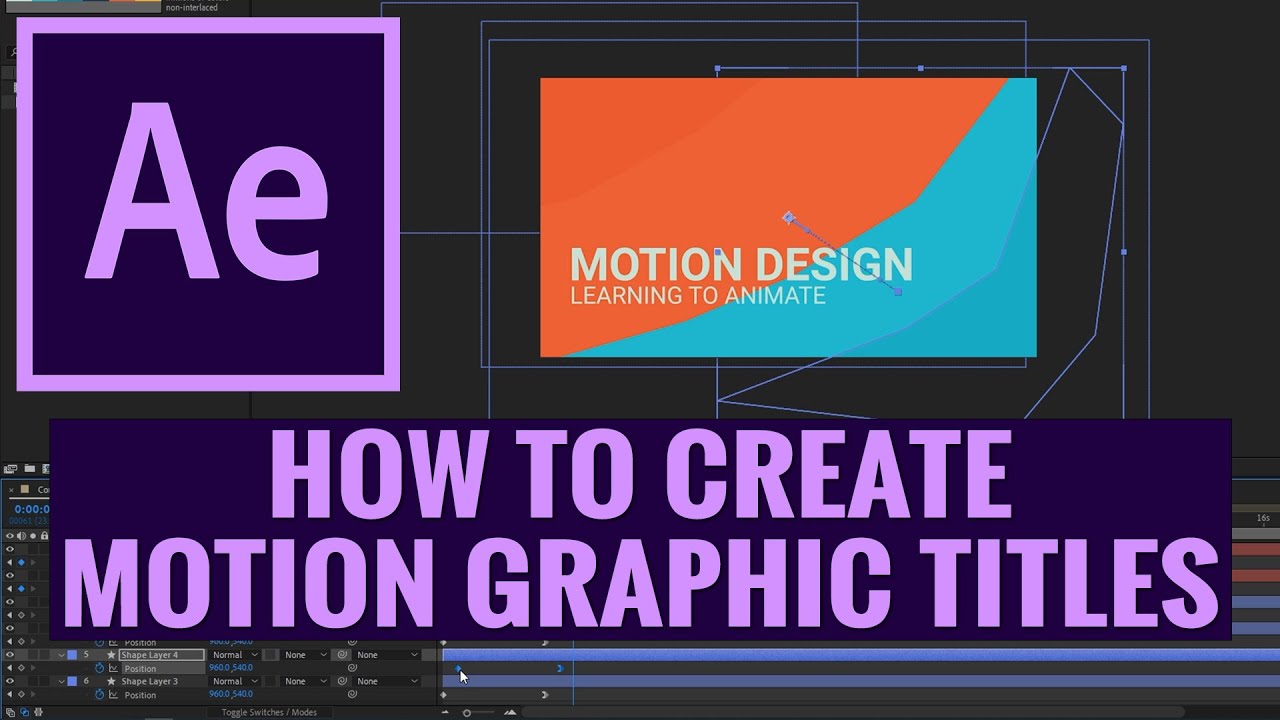The width and height of the screenshot is (1280, 720).
Task: Click the timeline zoom out small mountain icon
Action: pos(445,712)
